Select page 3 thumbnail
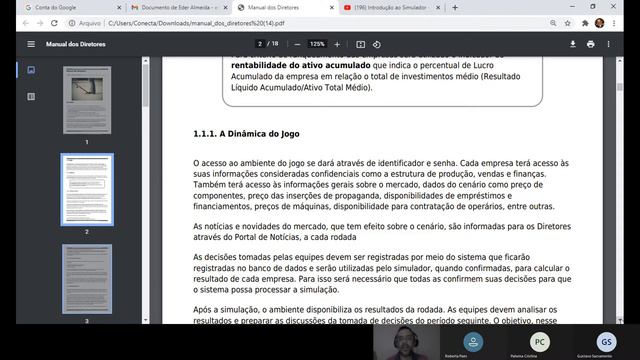640x360 pixels. (87, 279)
